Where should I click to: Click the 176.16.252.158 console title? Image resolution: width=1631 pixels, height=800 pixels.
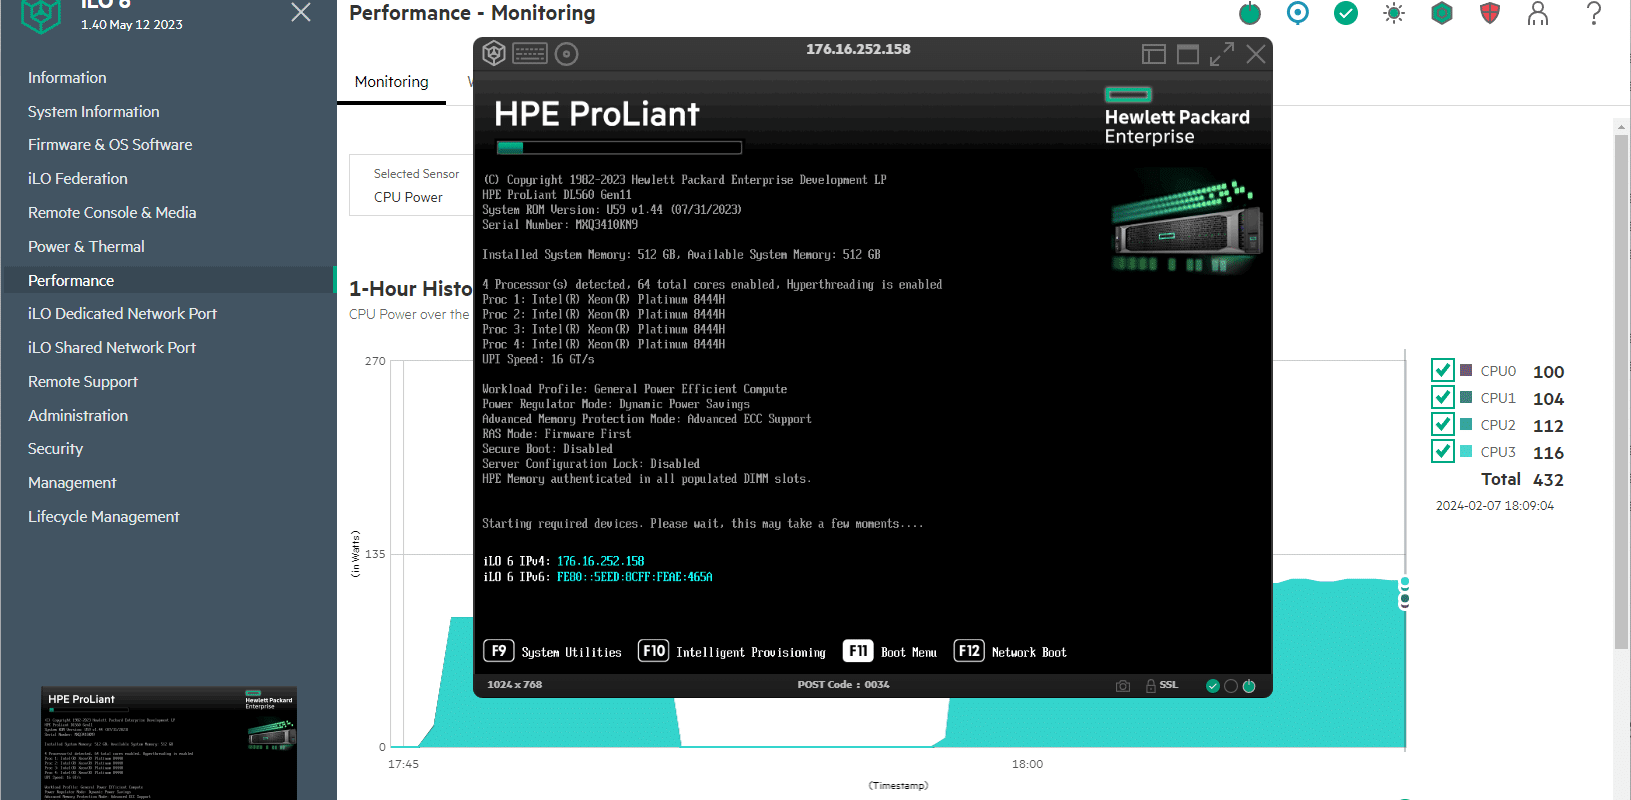pyautogui.click(x=858, y=49)
